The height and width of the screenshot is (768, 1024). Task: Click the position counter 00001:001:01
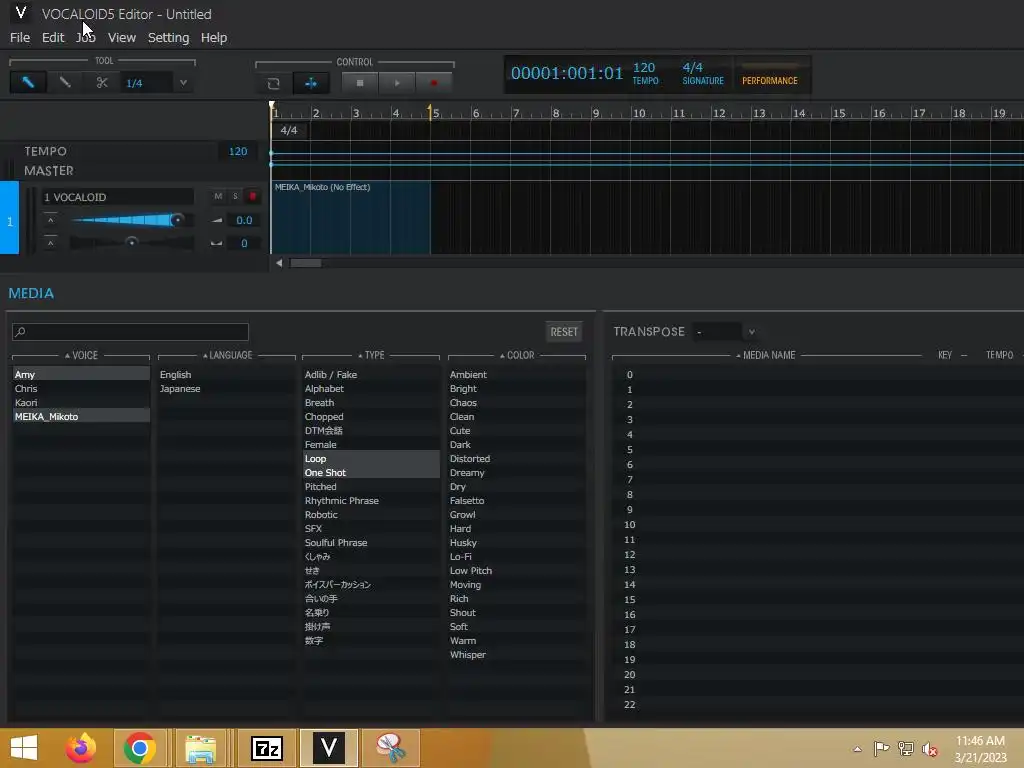567,72
